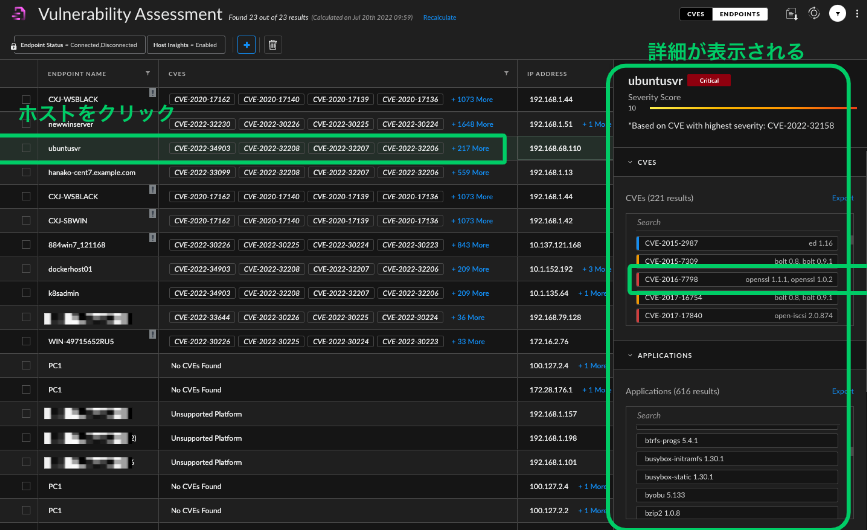The height and width of the screenshot is (530, 867).
Task: Tick the checkbox for ubuntusvr row
Action: 27,148
